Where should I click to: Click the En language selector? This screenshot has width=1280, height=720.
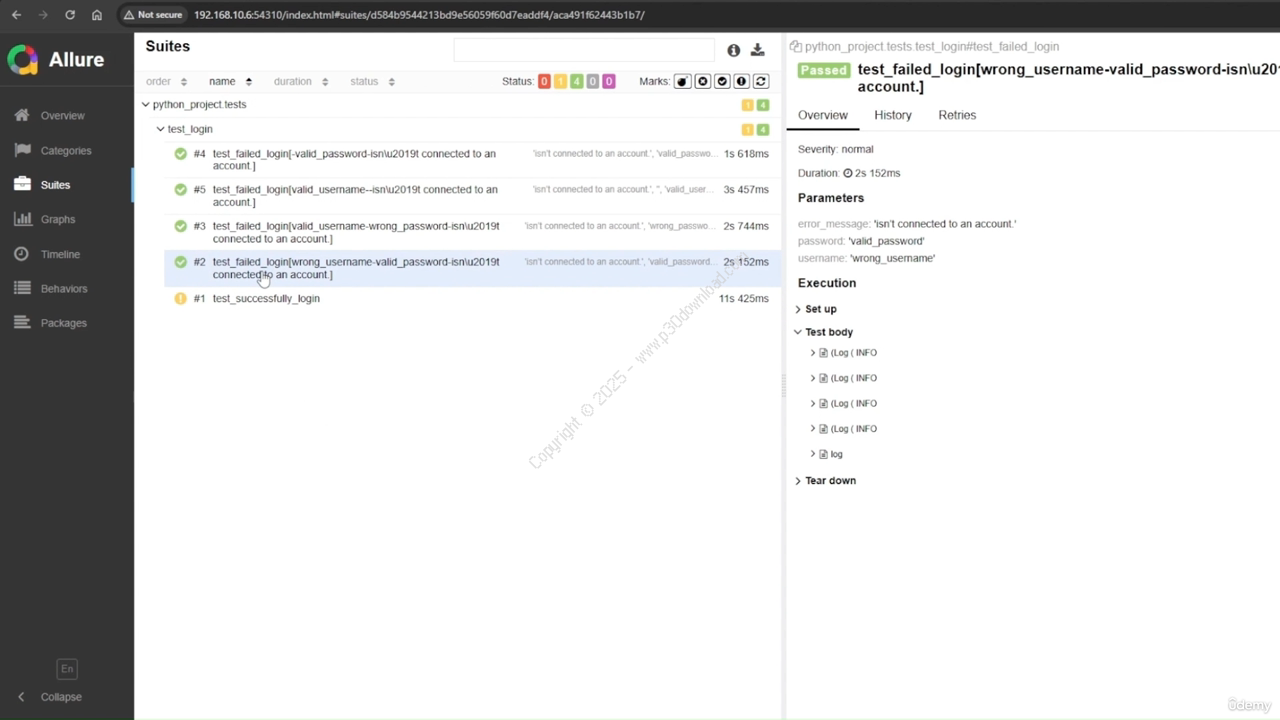pyautogui.click(x=67, y=669)
